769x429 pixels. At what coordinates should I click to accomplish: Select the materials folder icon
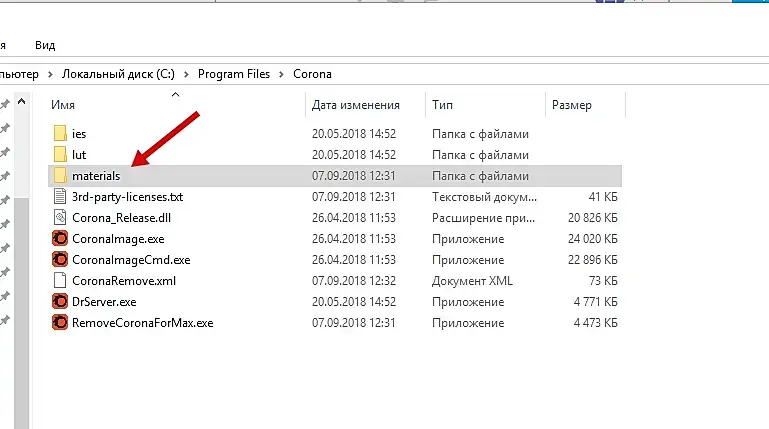click(x=60, y=176)
